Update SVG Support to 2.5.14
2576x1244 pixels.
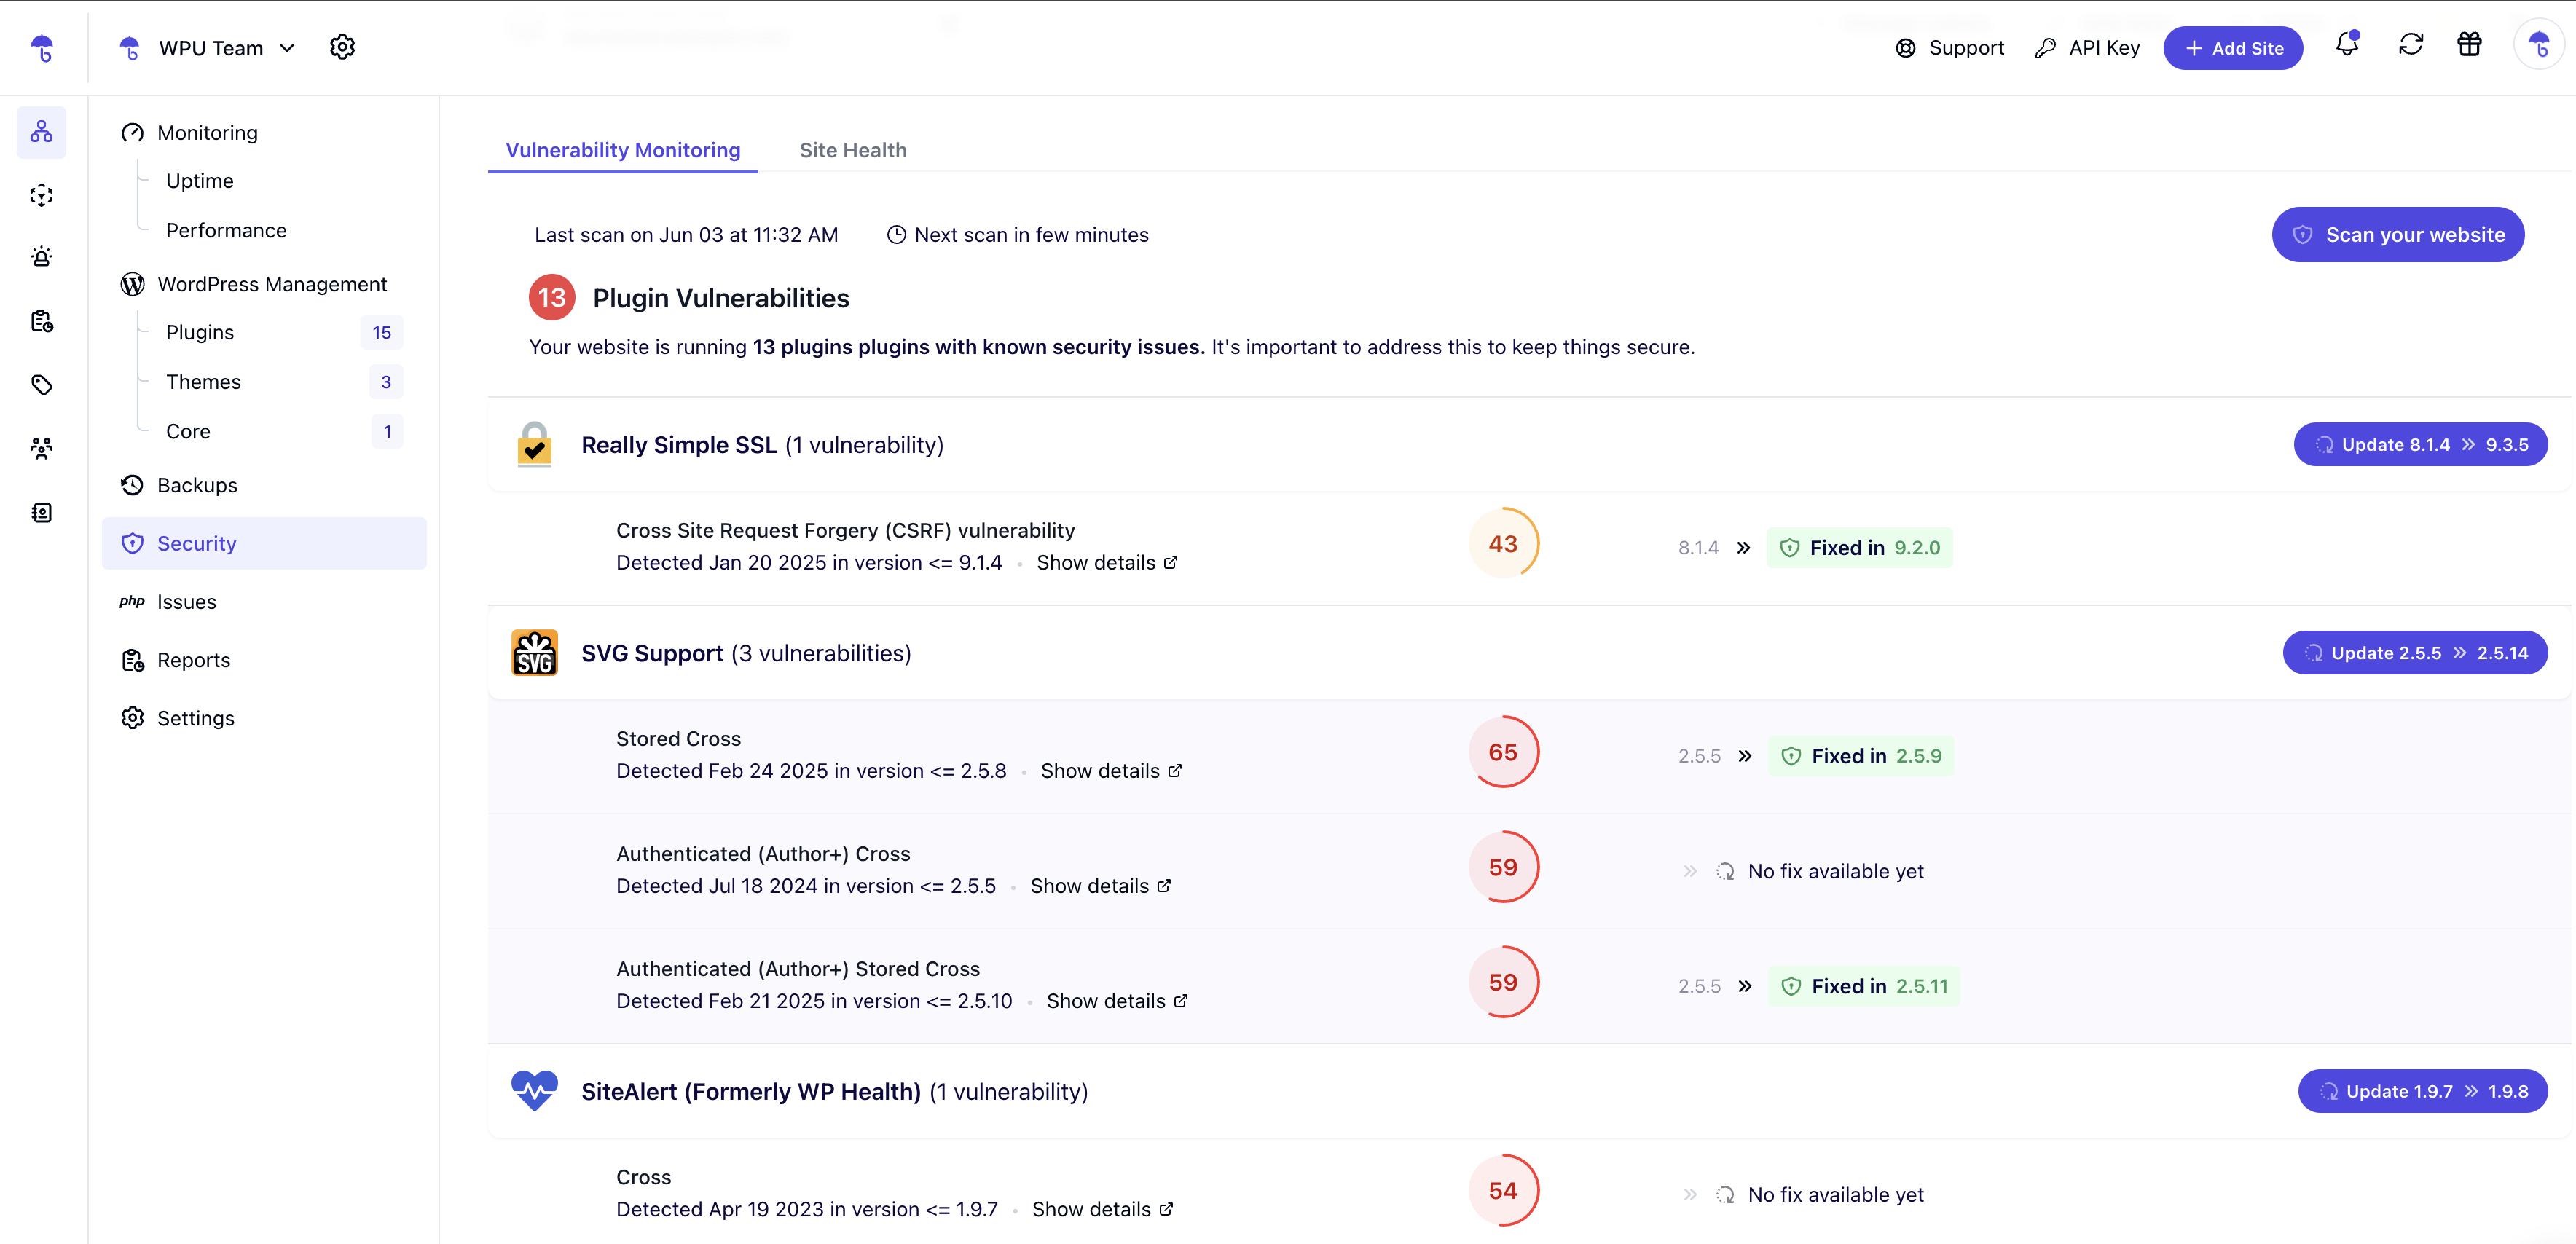[2414, 653]
